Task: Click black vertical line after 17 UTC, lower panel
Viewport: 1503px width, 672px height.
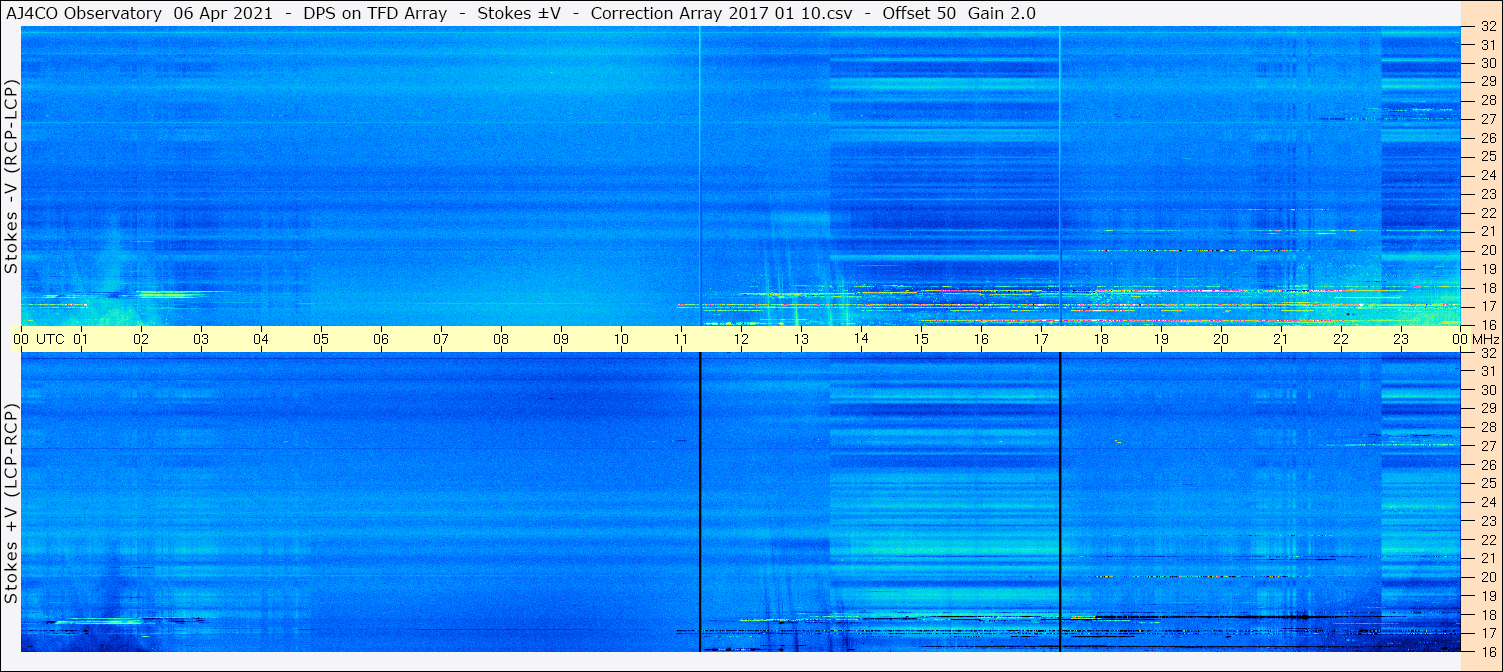Action: click(x=1060, y=502)
